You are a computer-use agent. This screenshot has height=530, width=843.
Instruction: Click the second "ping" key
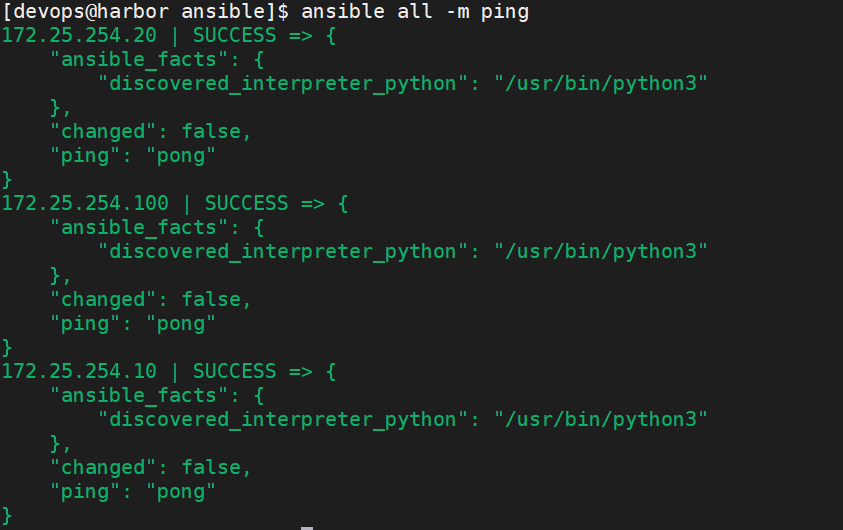point(85,324)
